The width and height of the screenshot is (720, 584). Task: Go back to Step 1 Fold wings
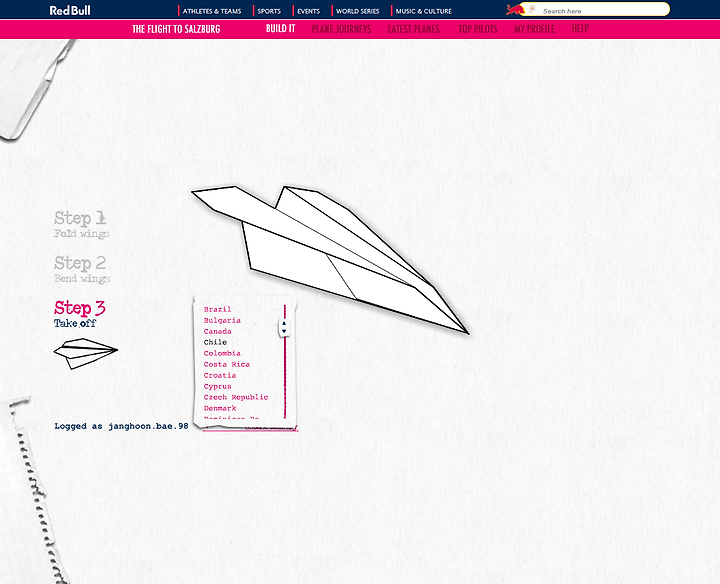point(82,224)
